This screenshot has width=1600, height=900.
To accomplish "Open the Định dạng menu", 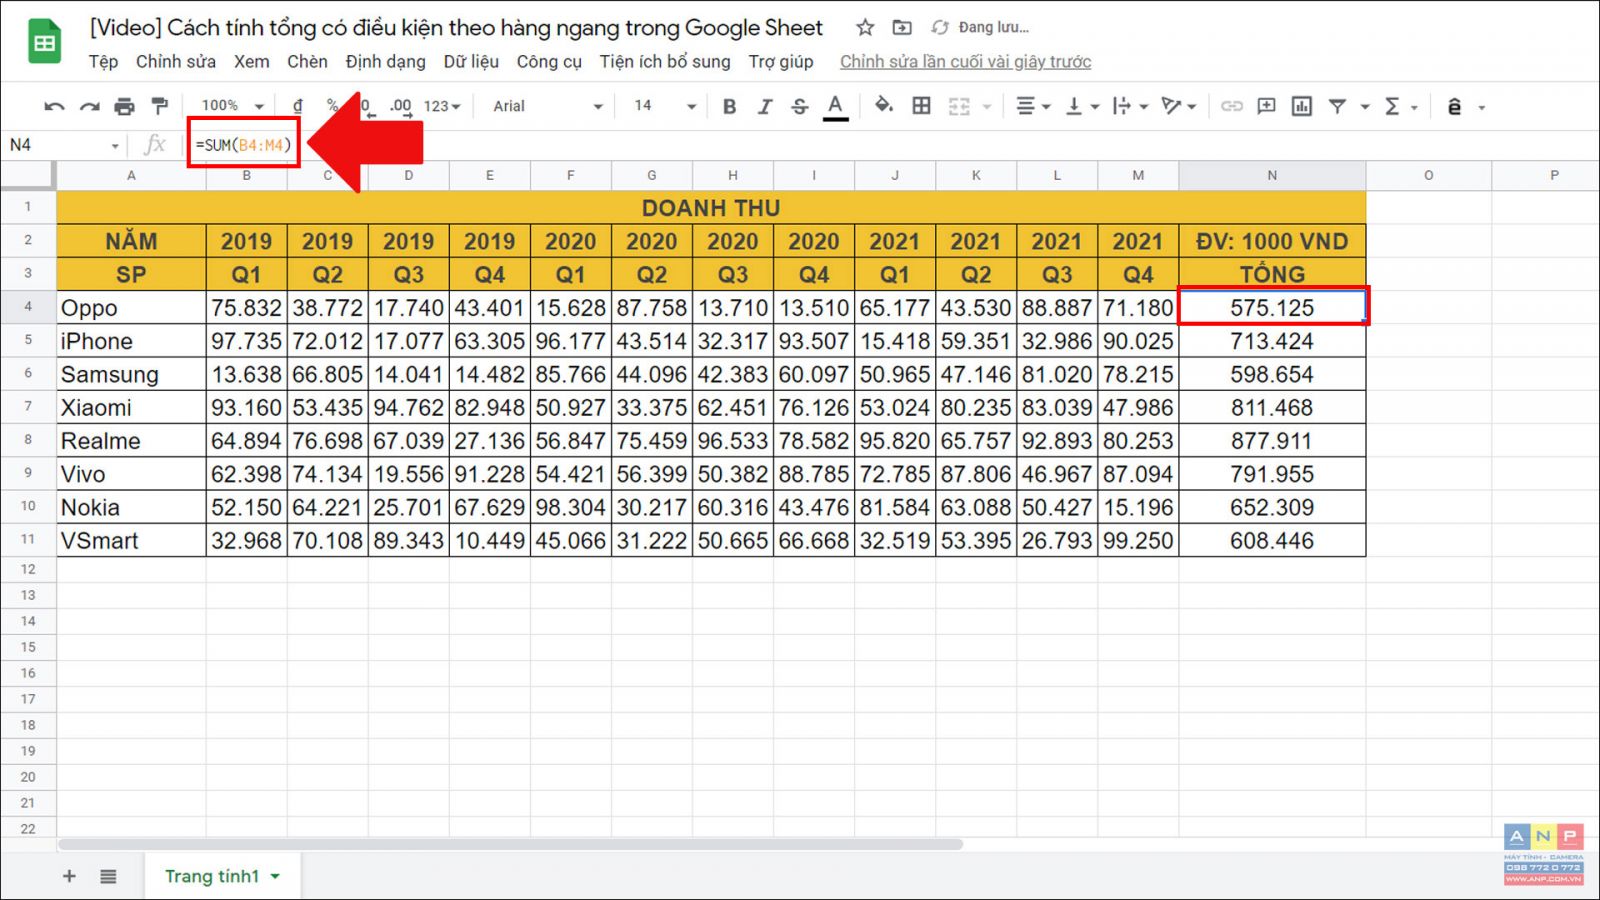I will click(386, 62).
